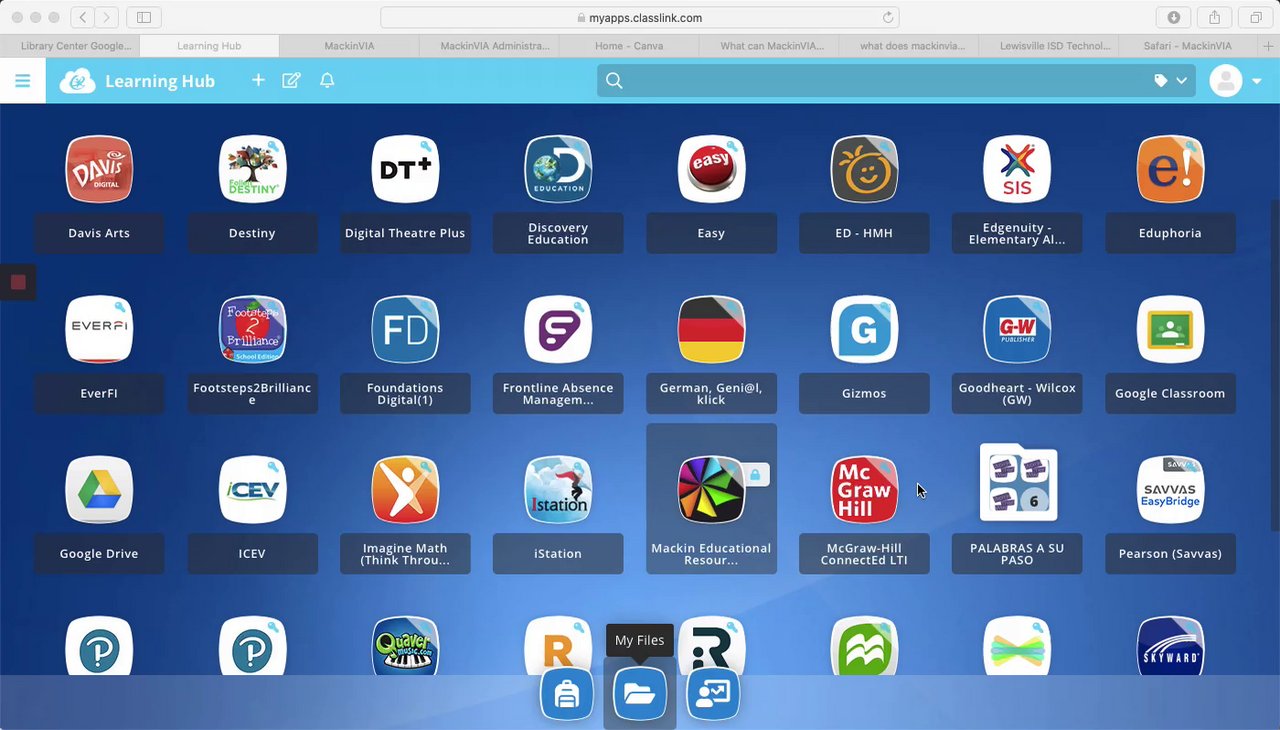Launch the iStation app

[x=558, y=489]
